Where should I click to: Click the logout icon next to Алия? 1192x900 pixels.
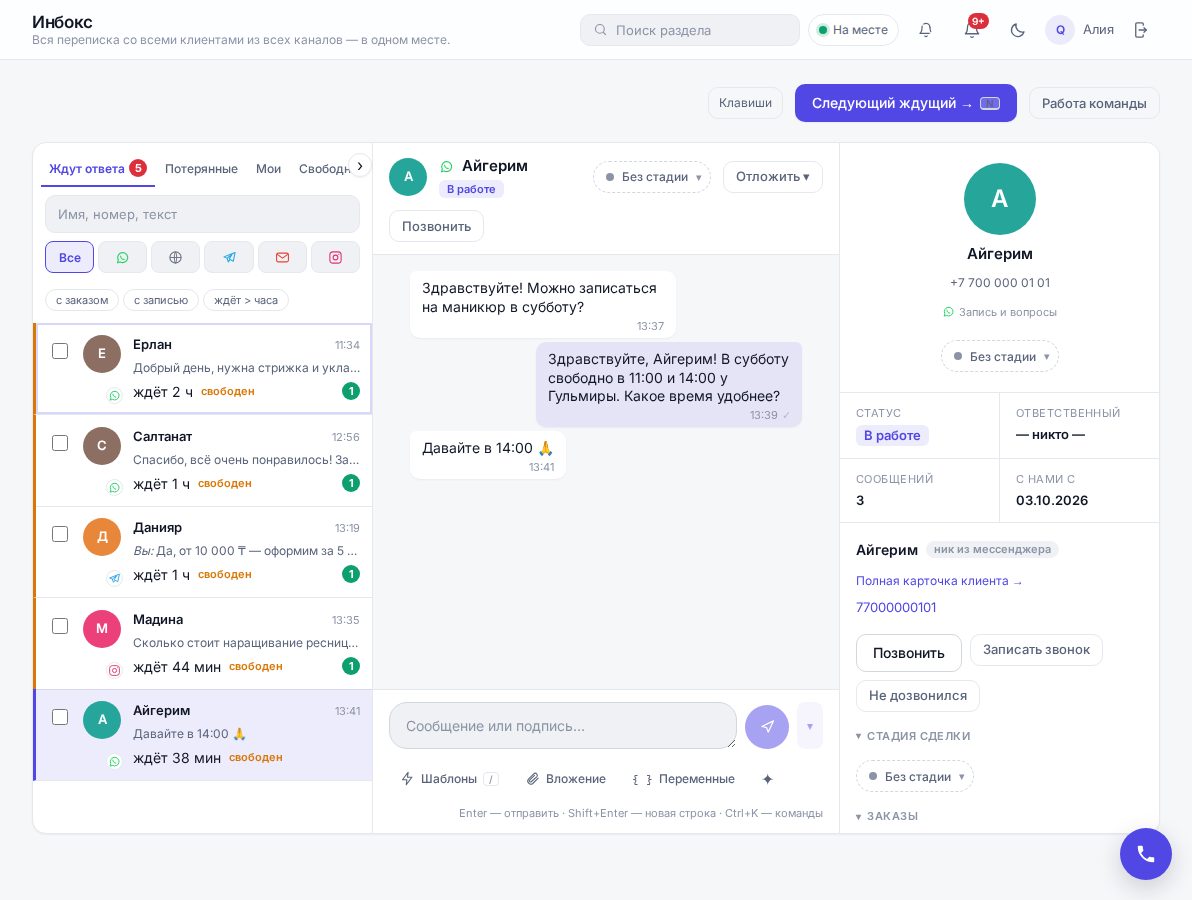1140,30
